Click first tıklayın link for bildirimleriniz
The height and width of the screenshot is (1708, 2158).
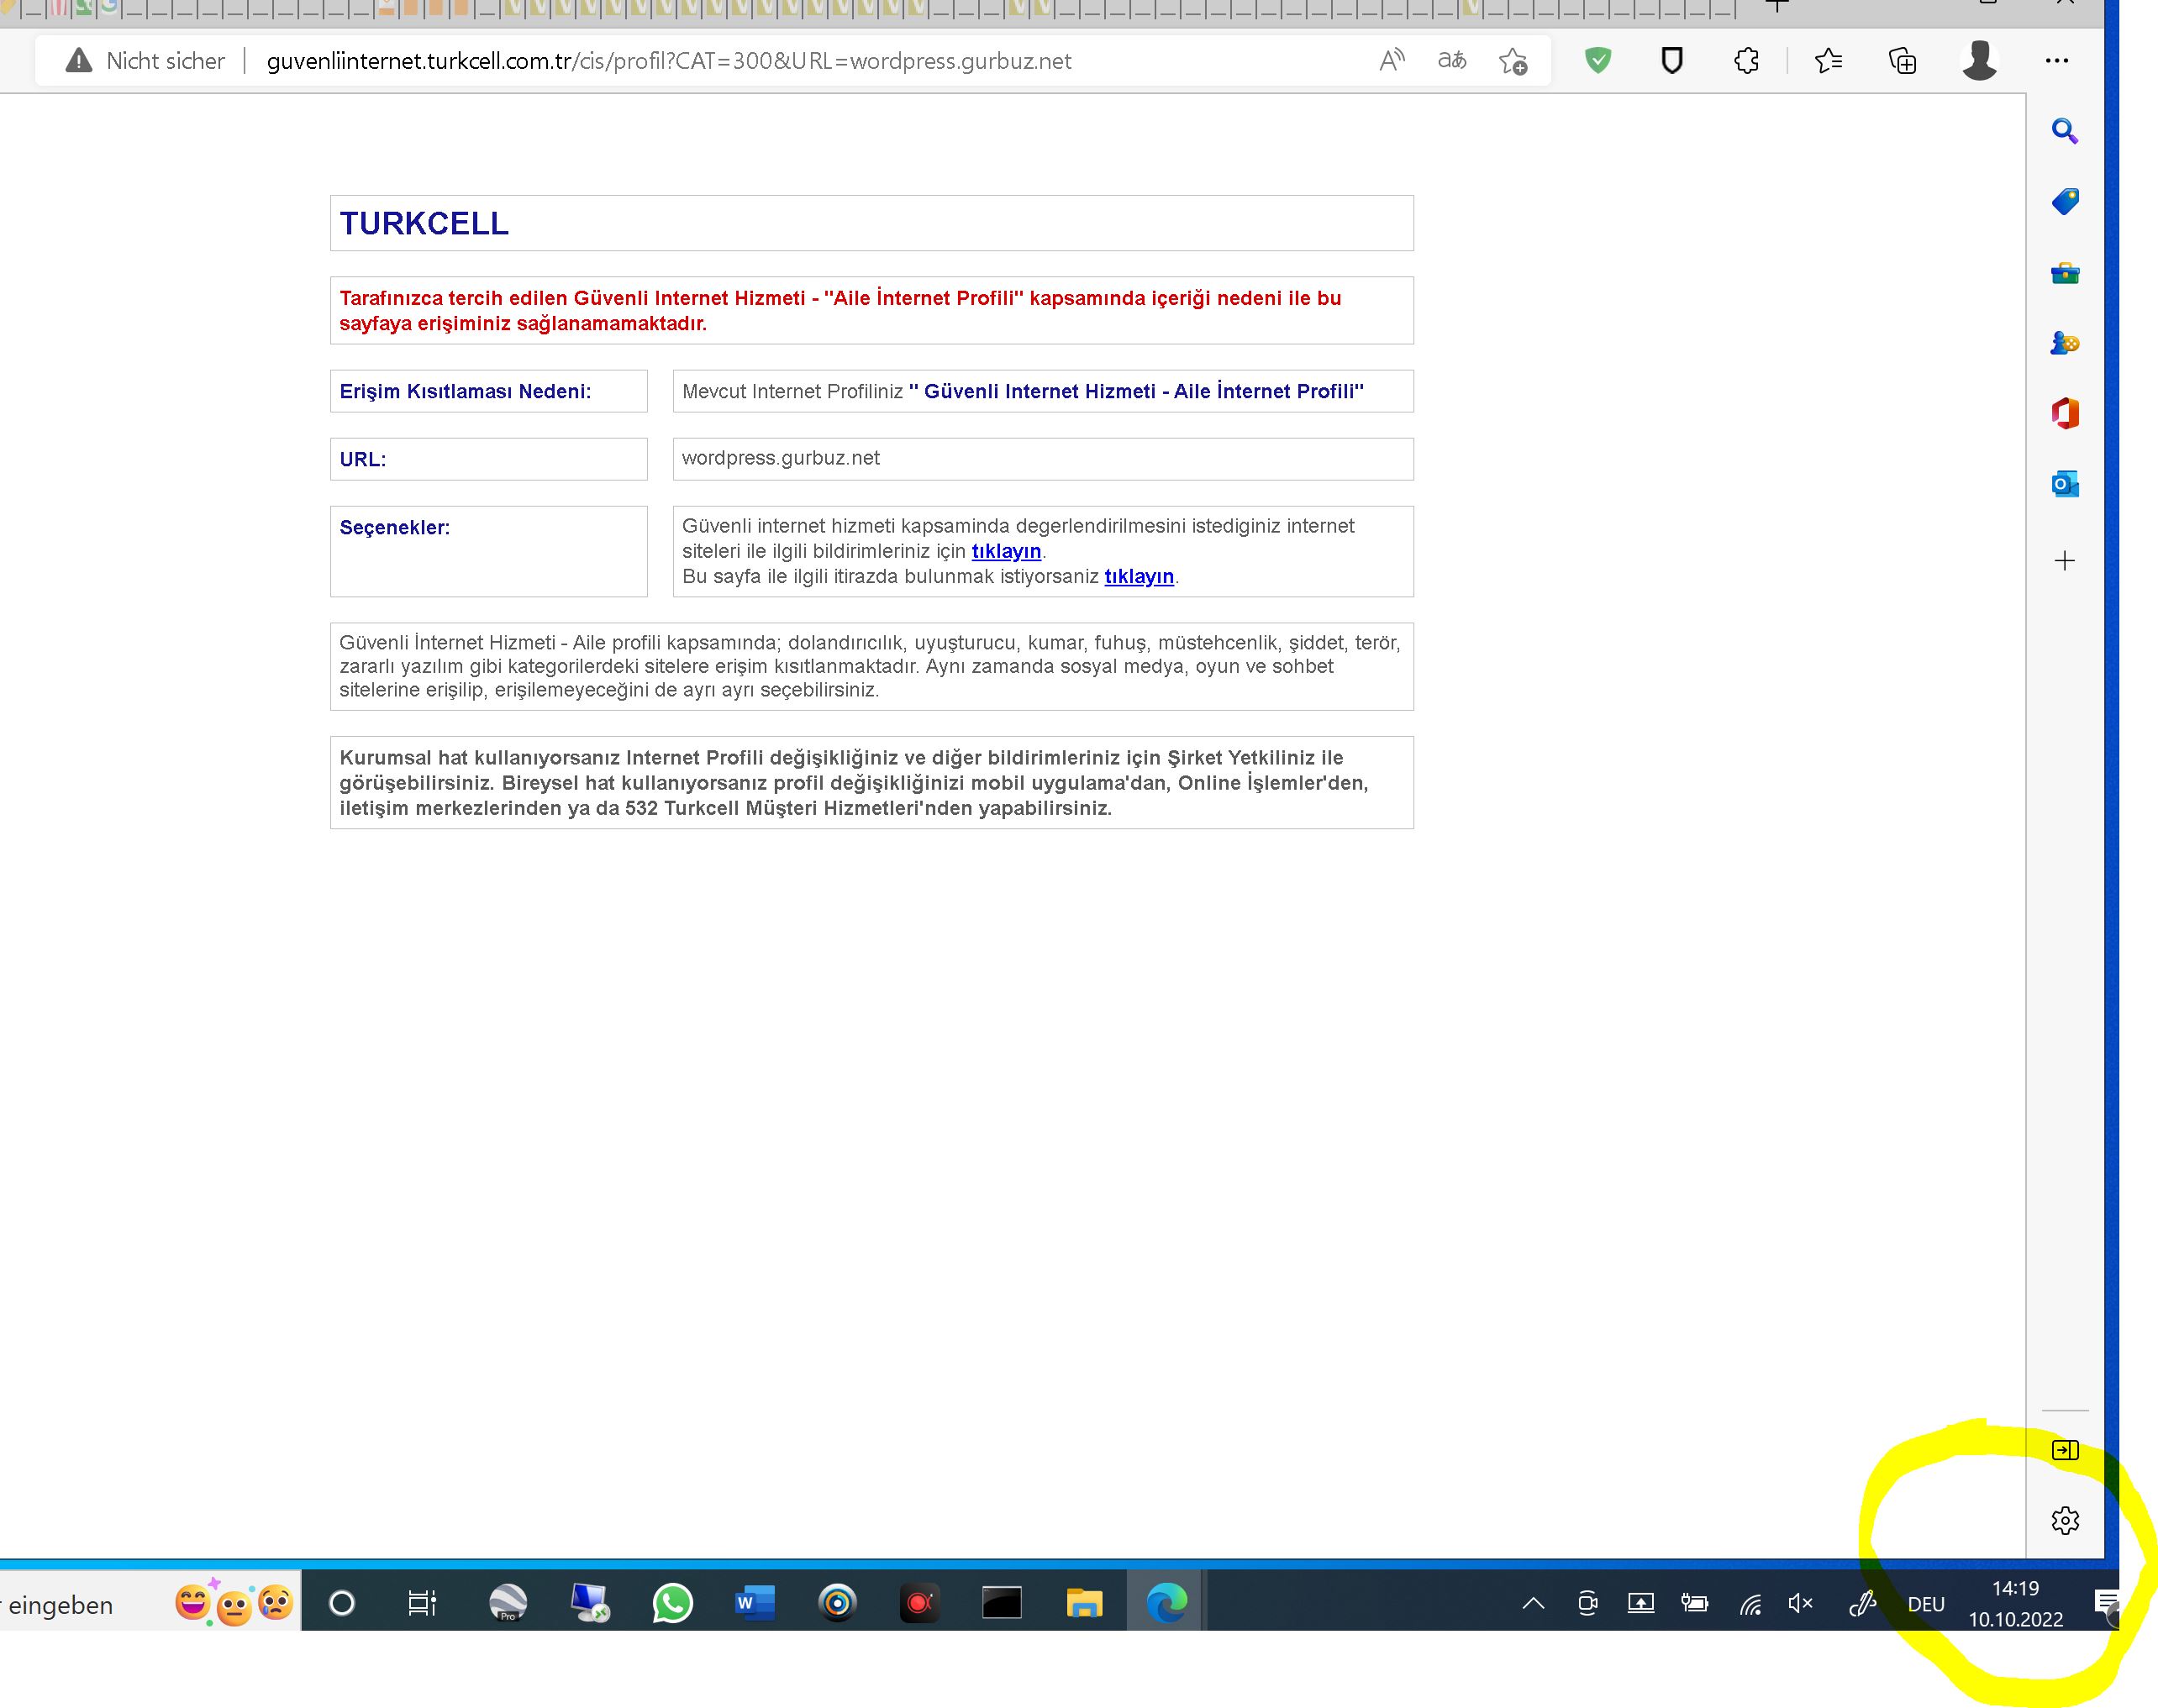coord(1006,551)
